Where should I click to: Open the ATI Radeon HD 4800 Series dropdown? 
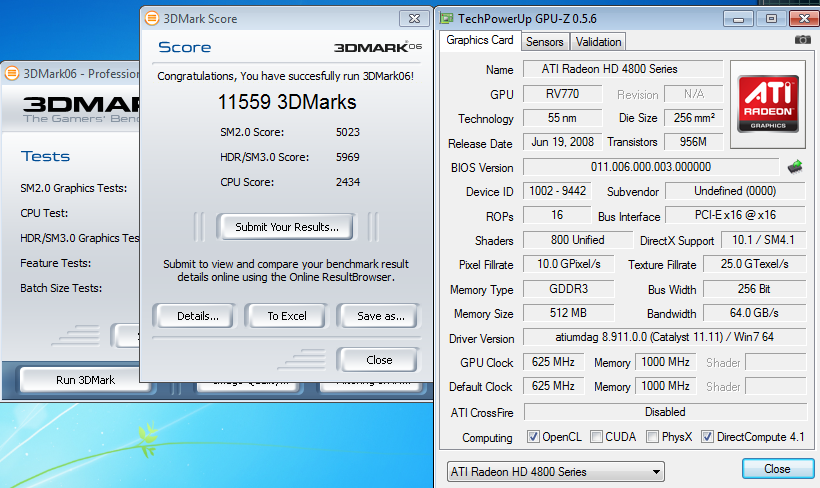pos(555,472)
